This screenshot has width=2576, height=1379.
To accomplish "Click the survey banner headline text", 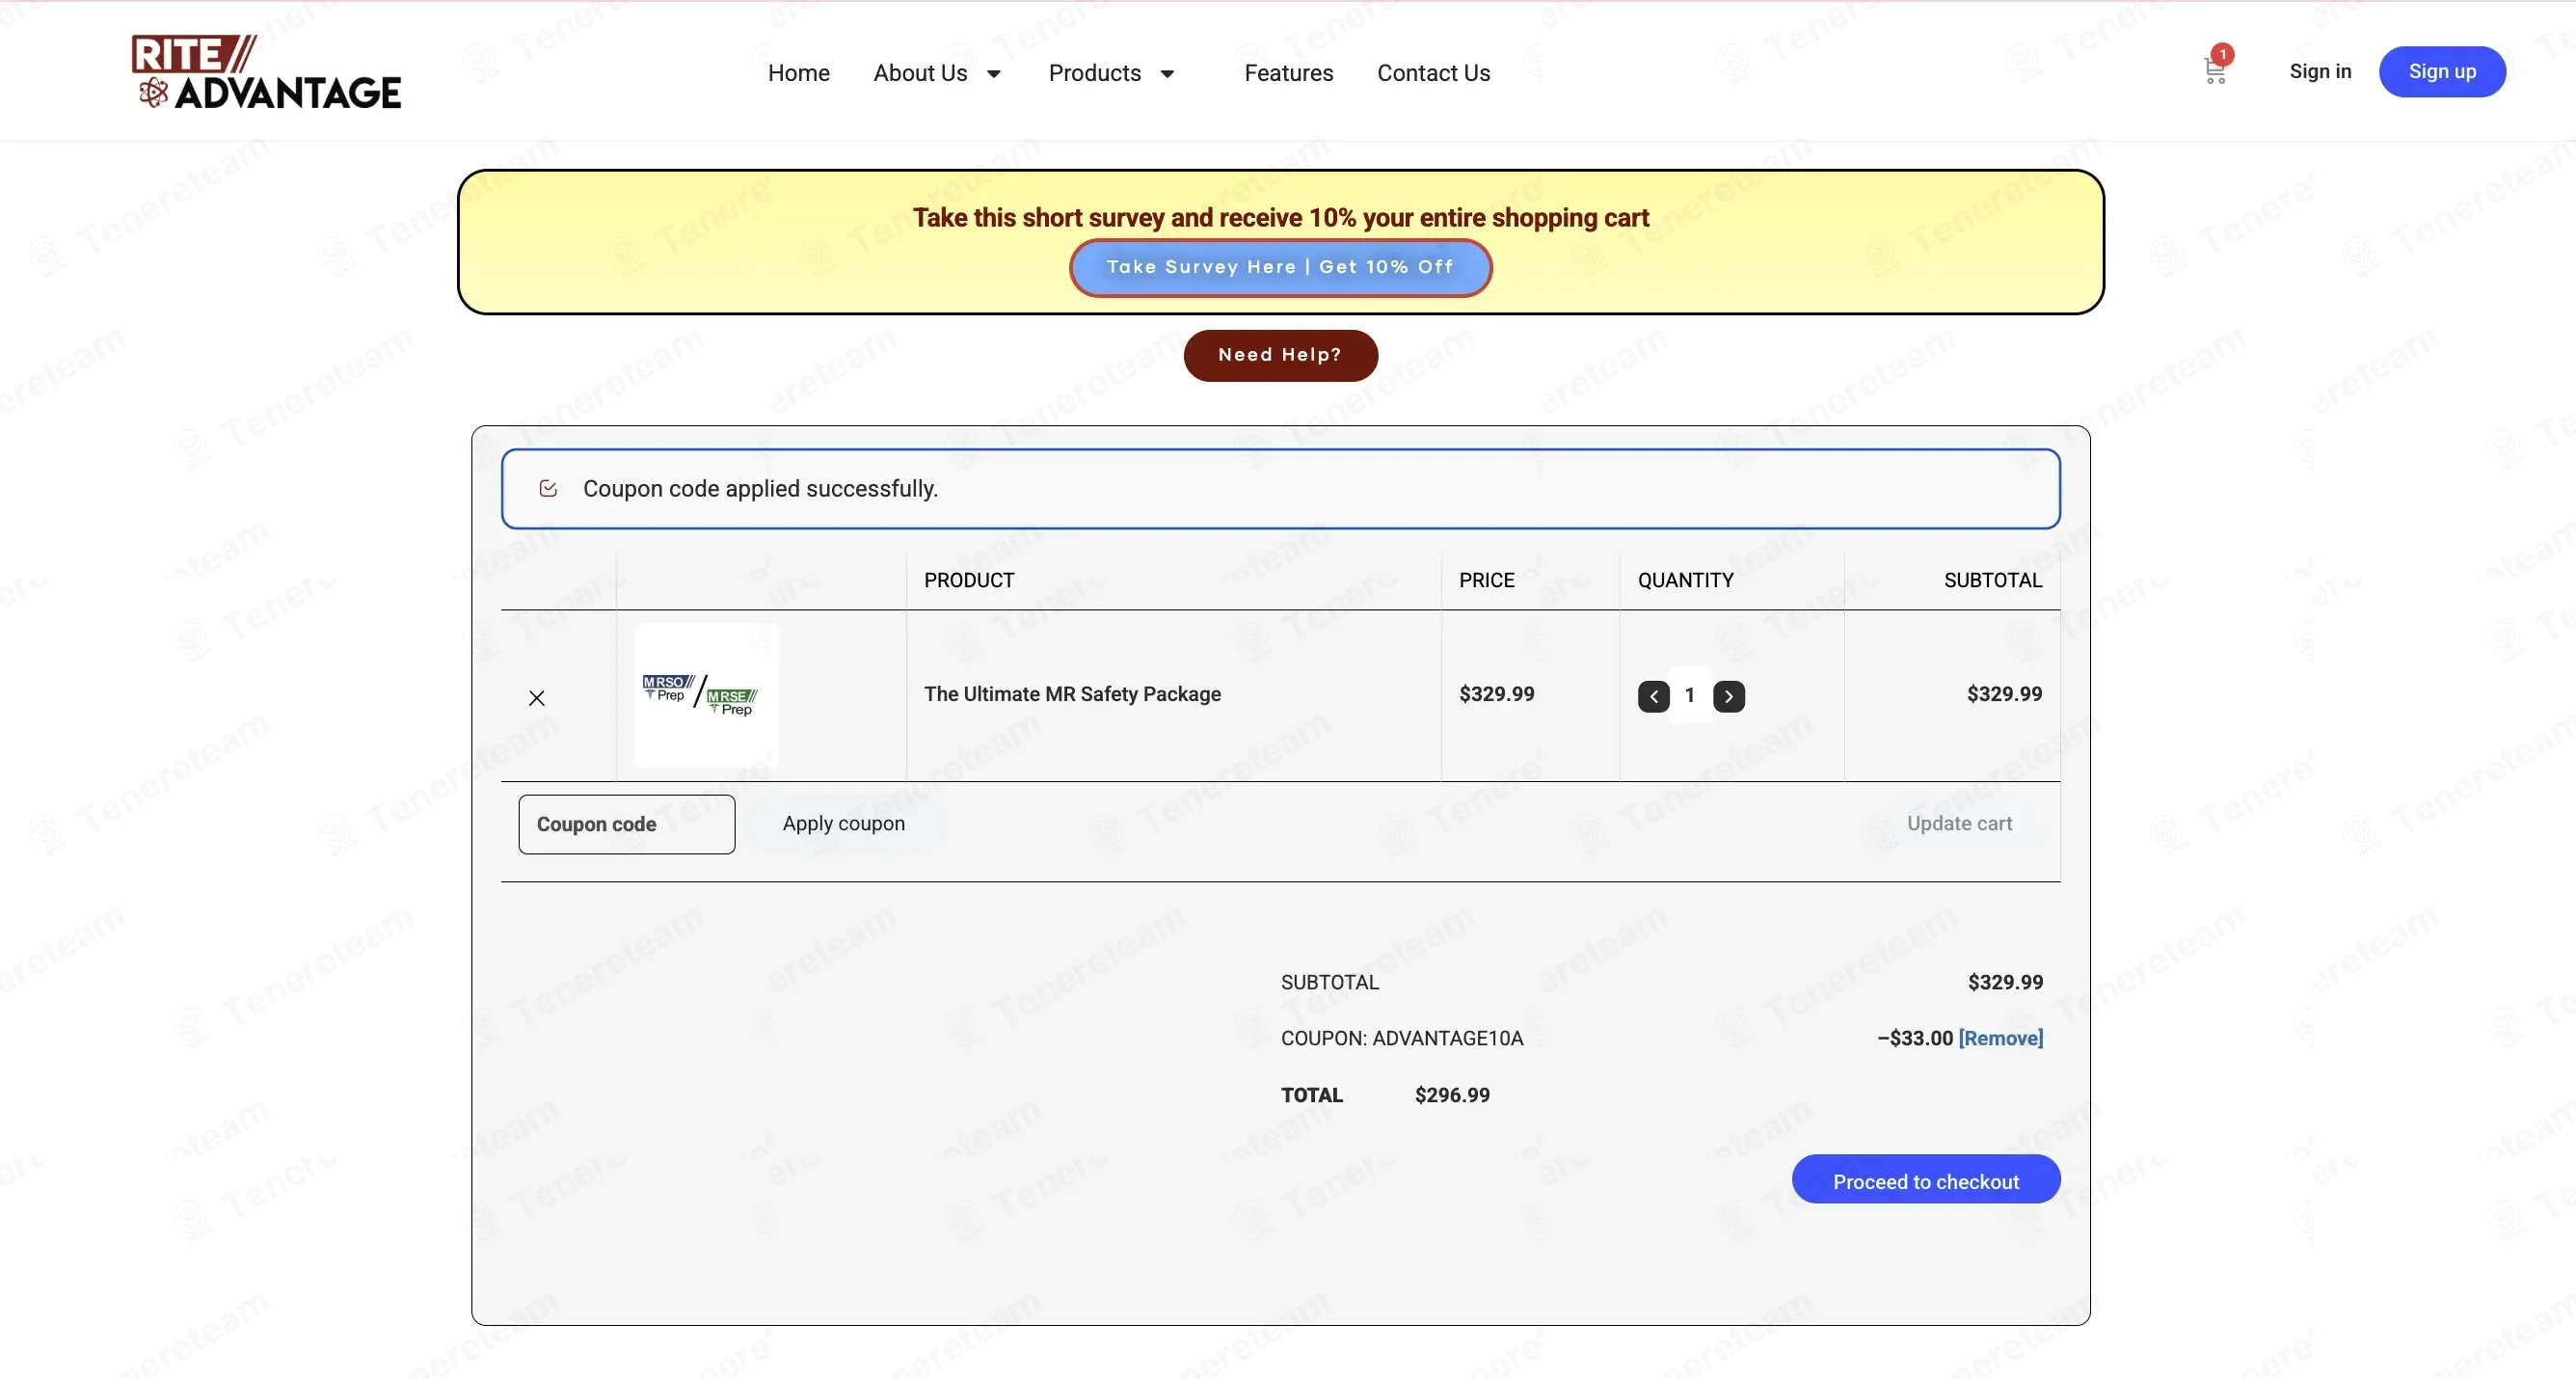I will pyautogui.click(x=1281, y=217).
